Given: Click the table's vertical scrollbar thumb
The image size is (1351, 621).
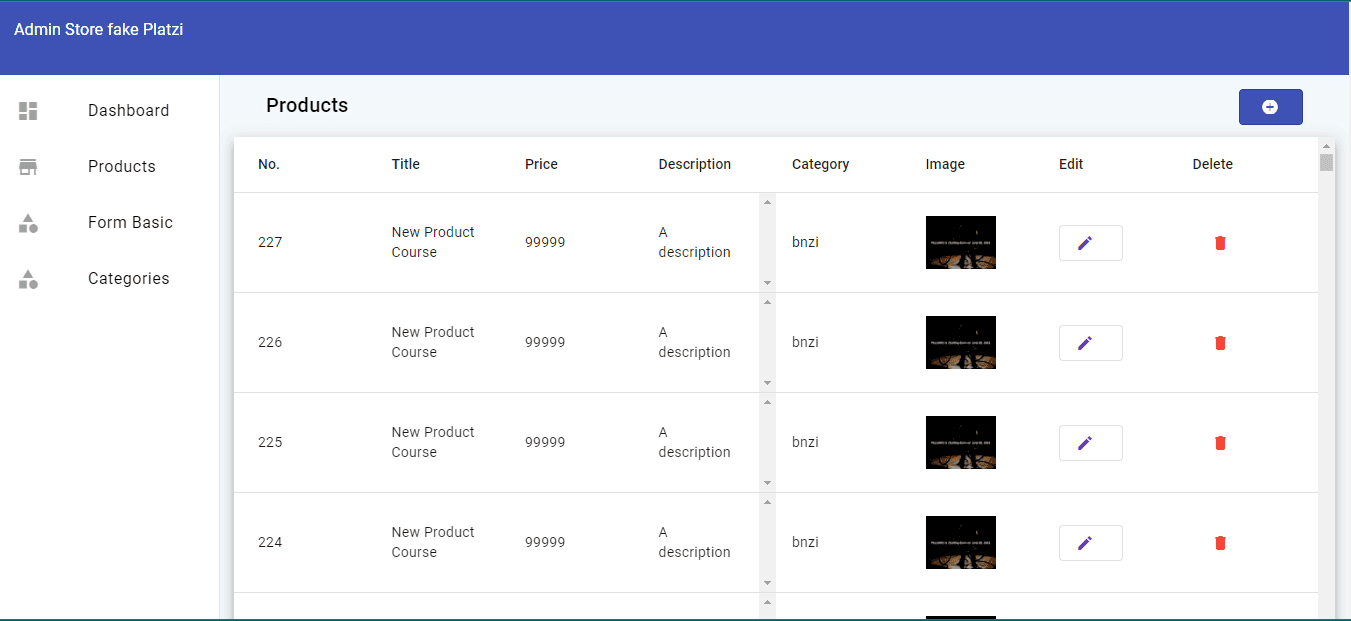Looking at the screenshot, I should [1326, 163].
